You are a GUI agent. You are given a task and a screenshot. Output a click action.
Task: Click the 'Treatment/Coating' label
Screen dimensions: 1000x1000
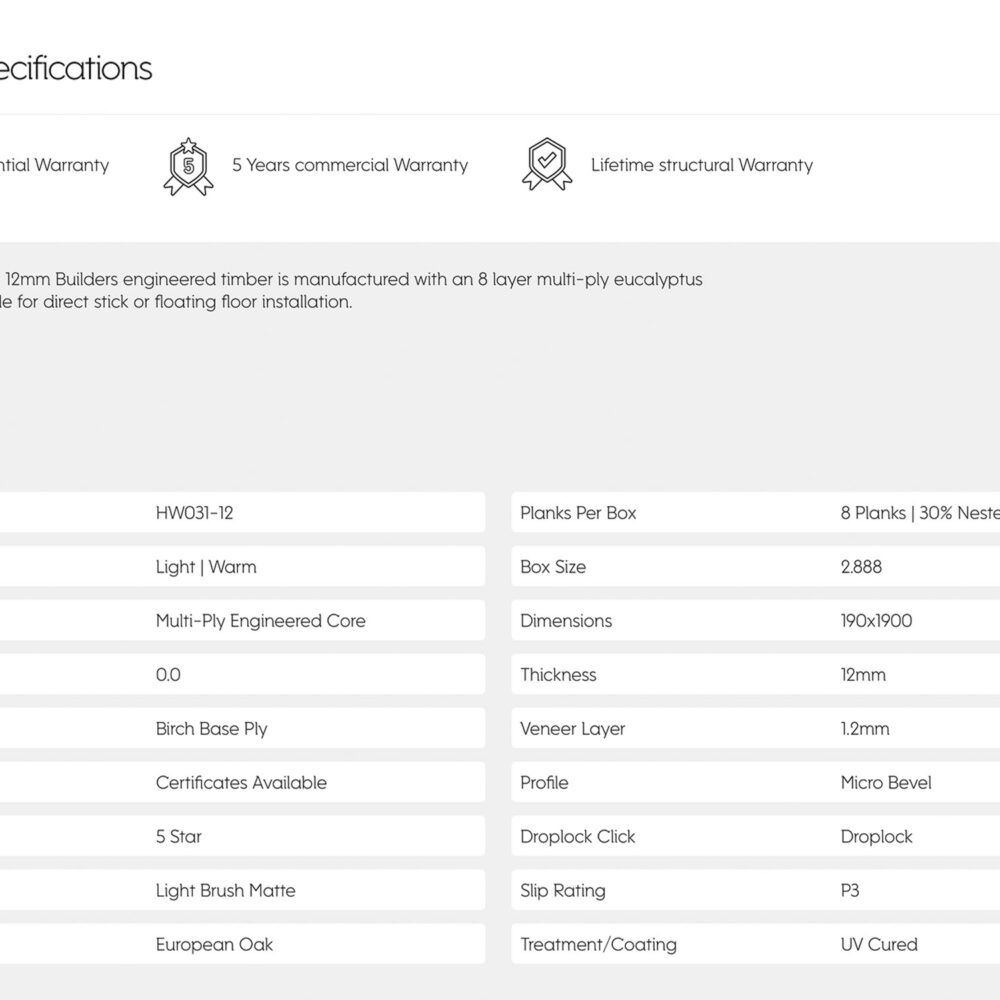coord(598,945)
